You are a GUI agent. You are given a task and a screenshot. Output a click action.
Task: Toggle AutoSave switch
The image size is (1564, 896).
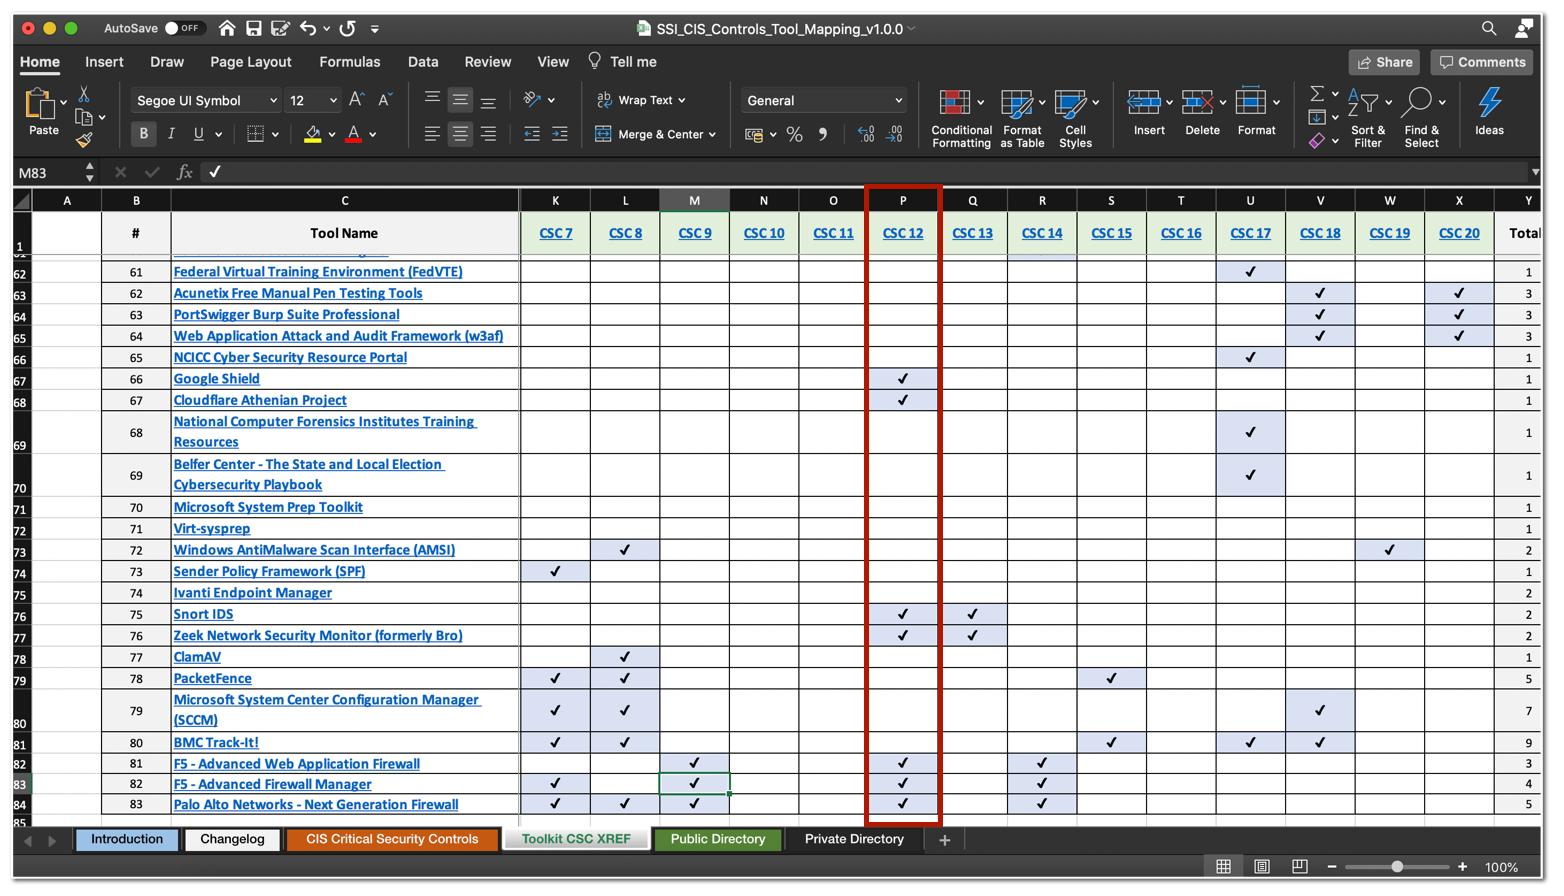[184, 29]
